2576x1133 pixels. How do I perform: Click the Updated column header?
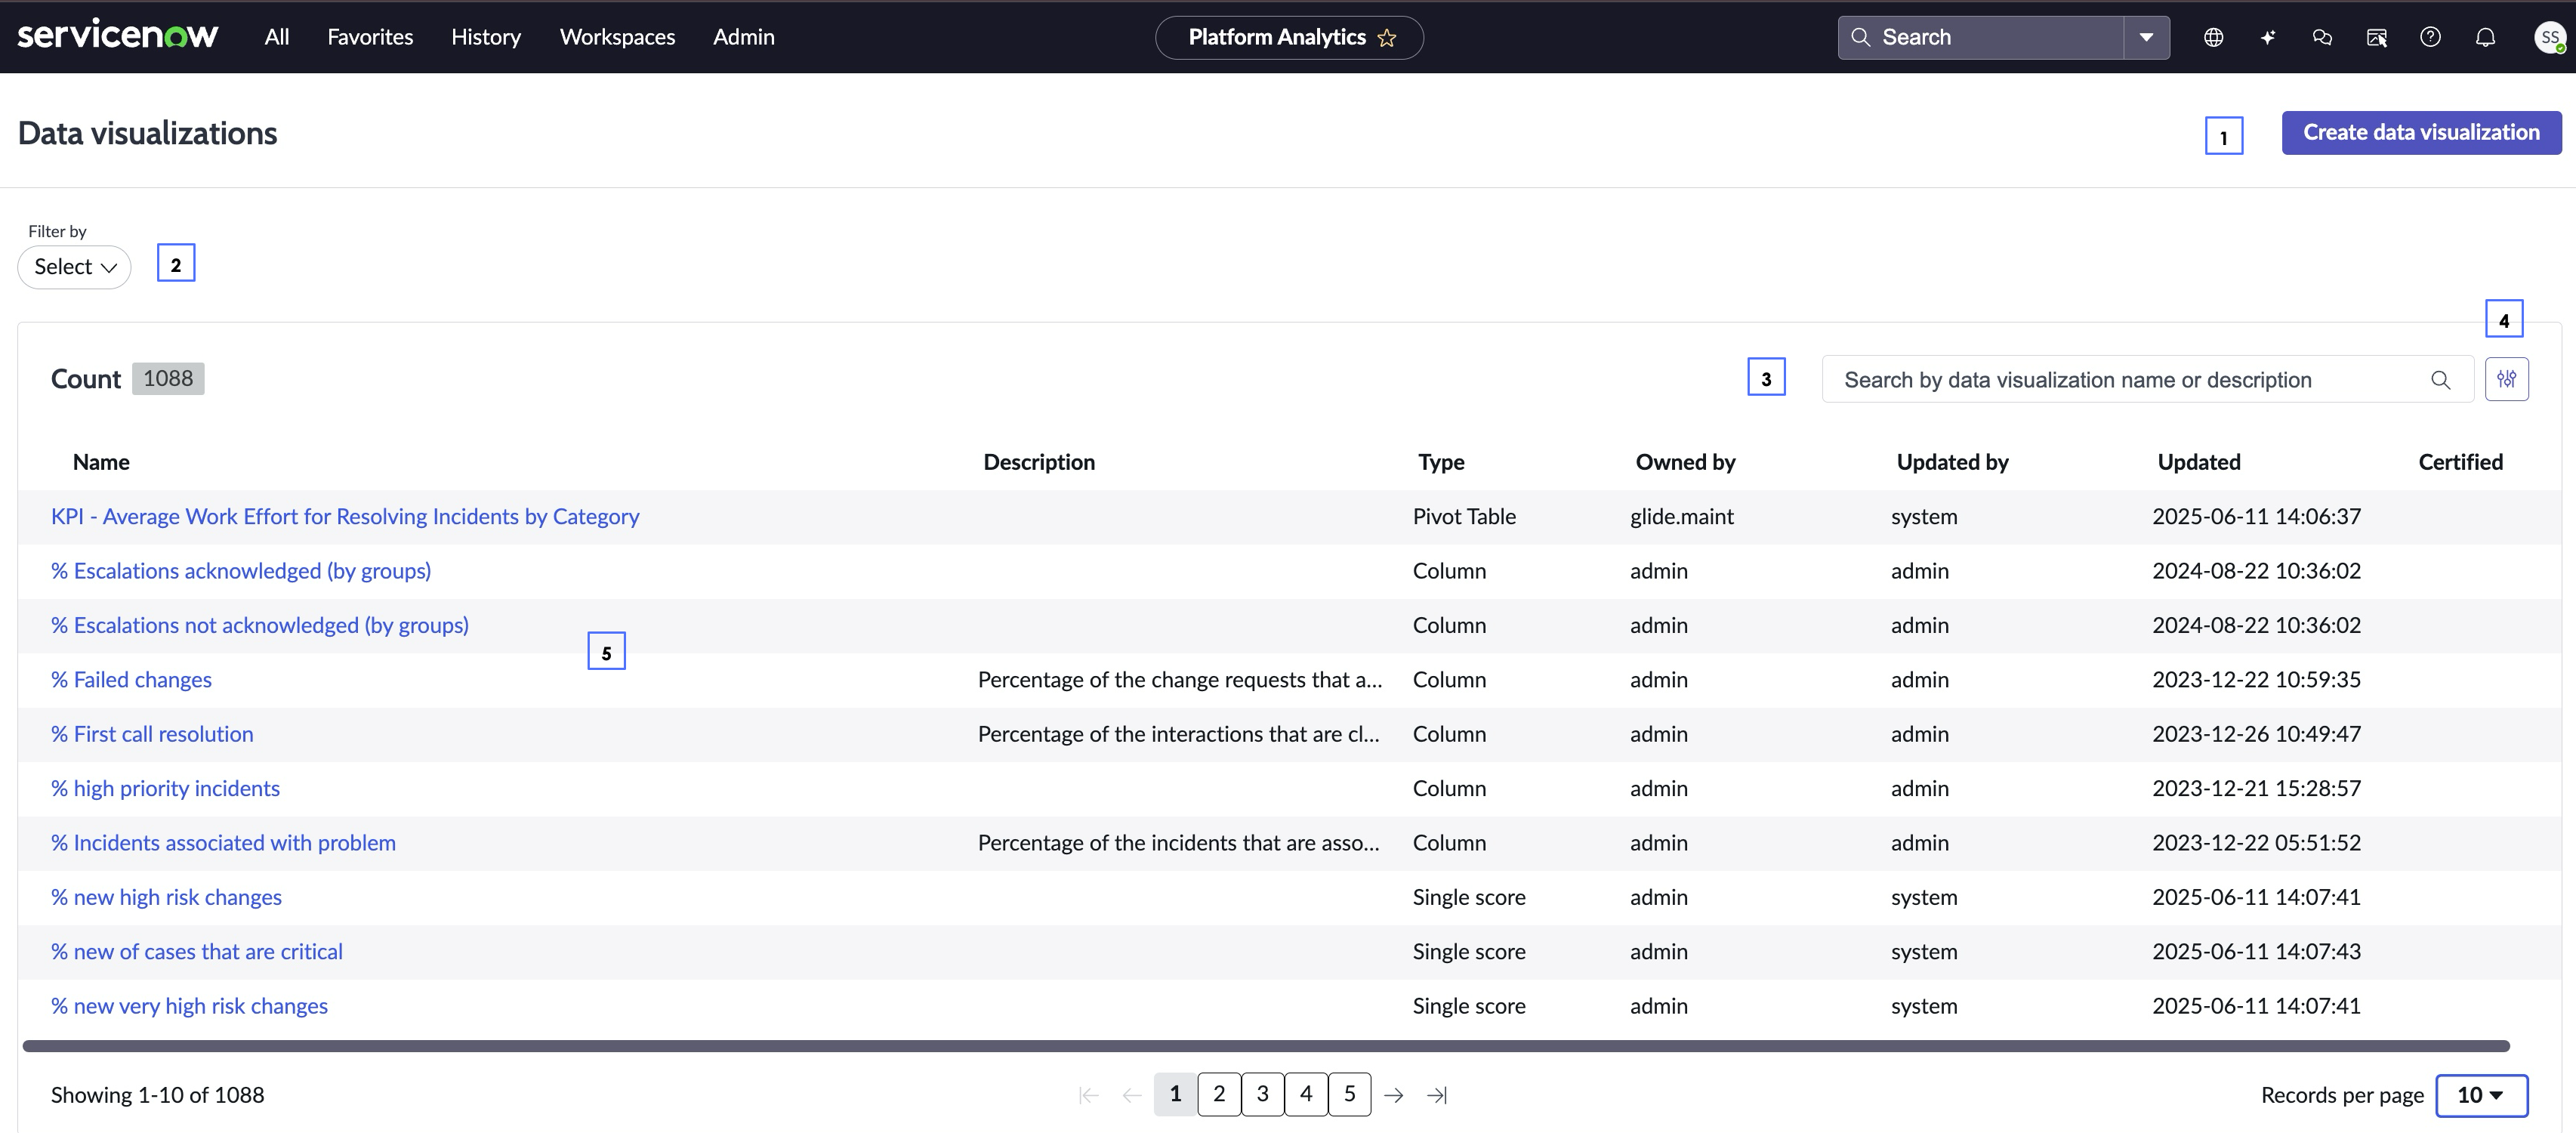[x=2199, y=462]
